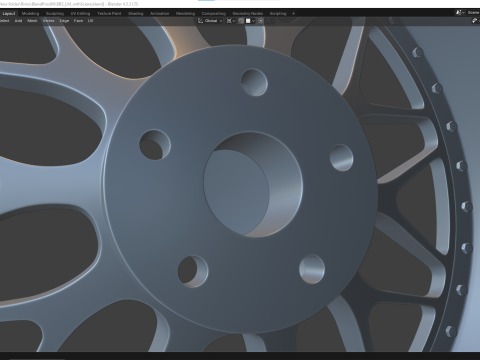Viewport: 480px width, 360px height.
Task: Open the Mesh menu
Action: 32,21
